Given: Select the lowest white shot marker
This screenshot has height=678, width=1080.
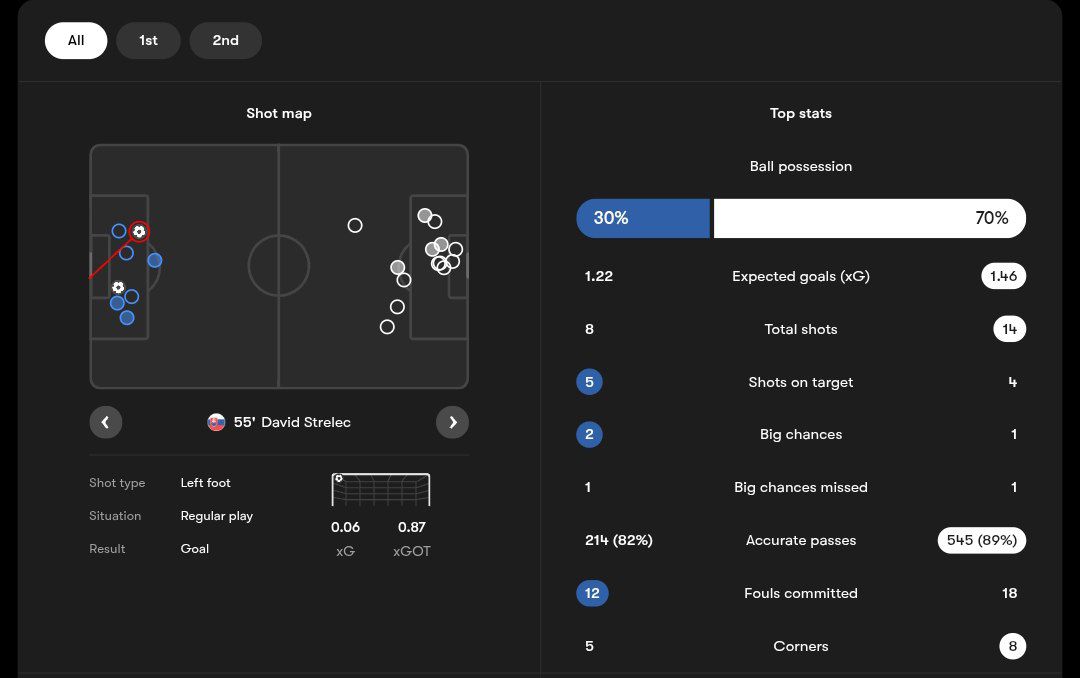Looking at the screenshot, I should [387, 327].
